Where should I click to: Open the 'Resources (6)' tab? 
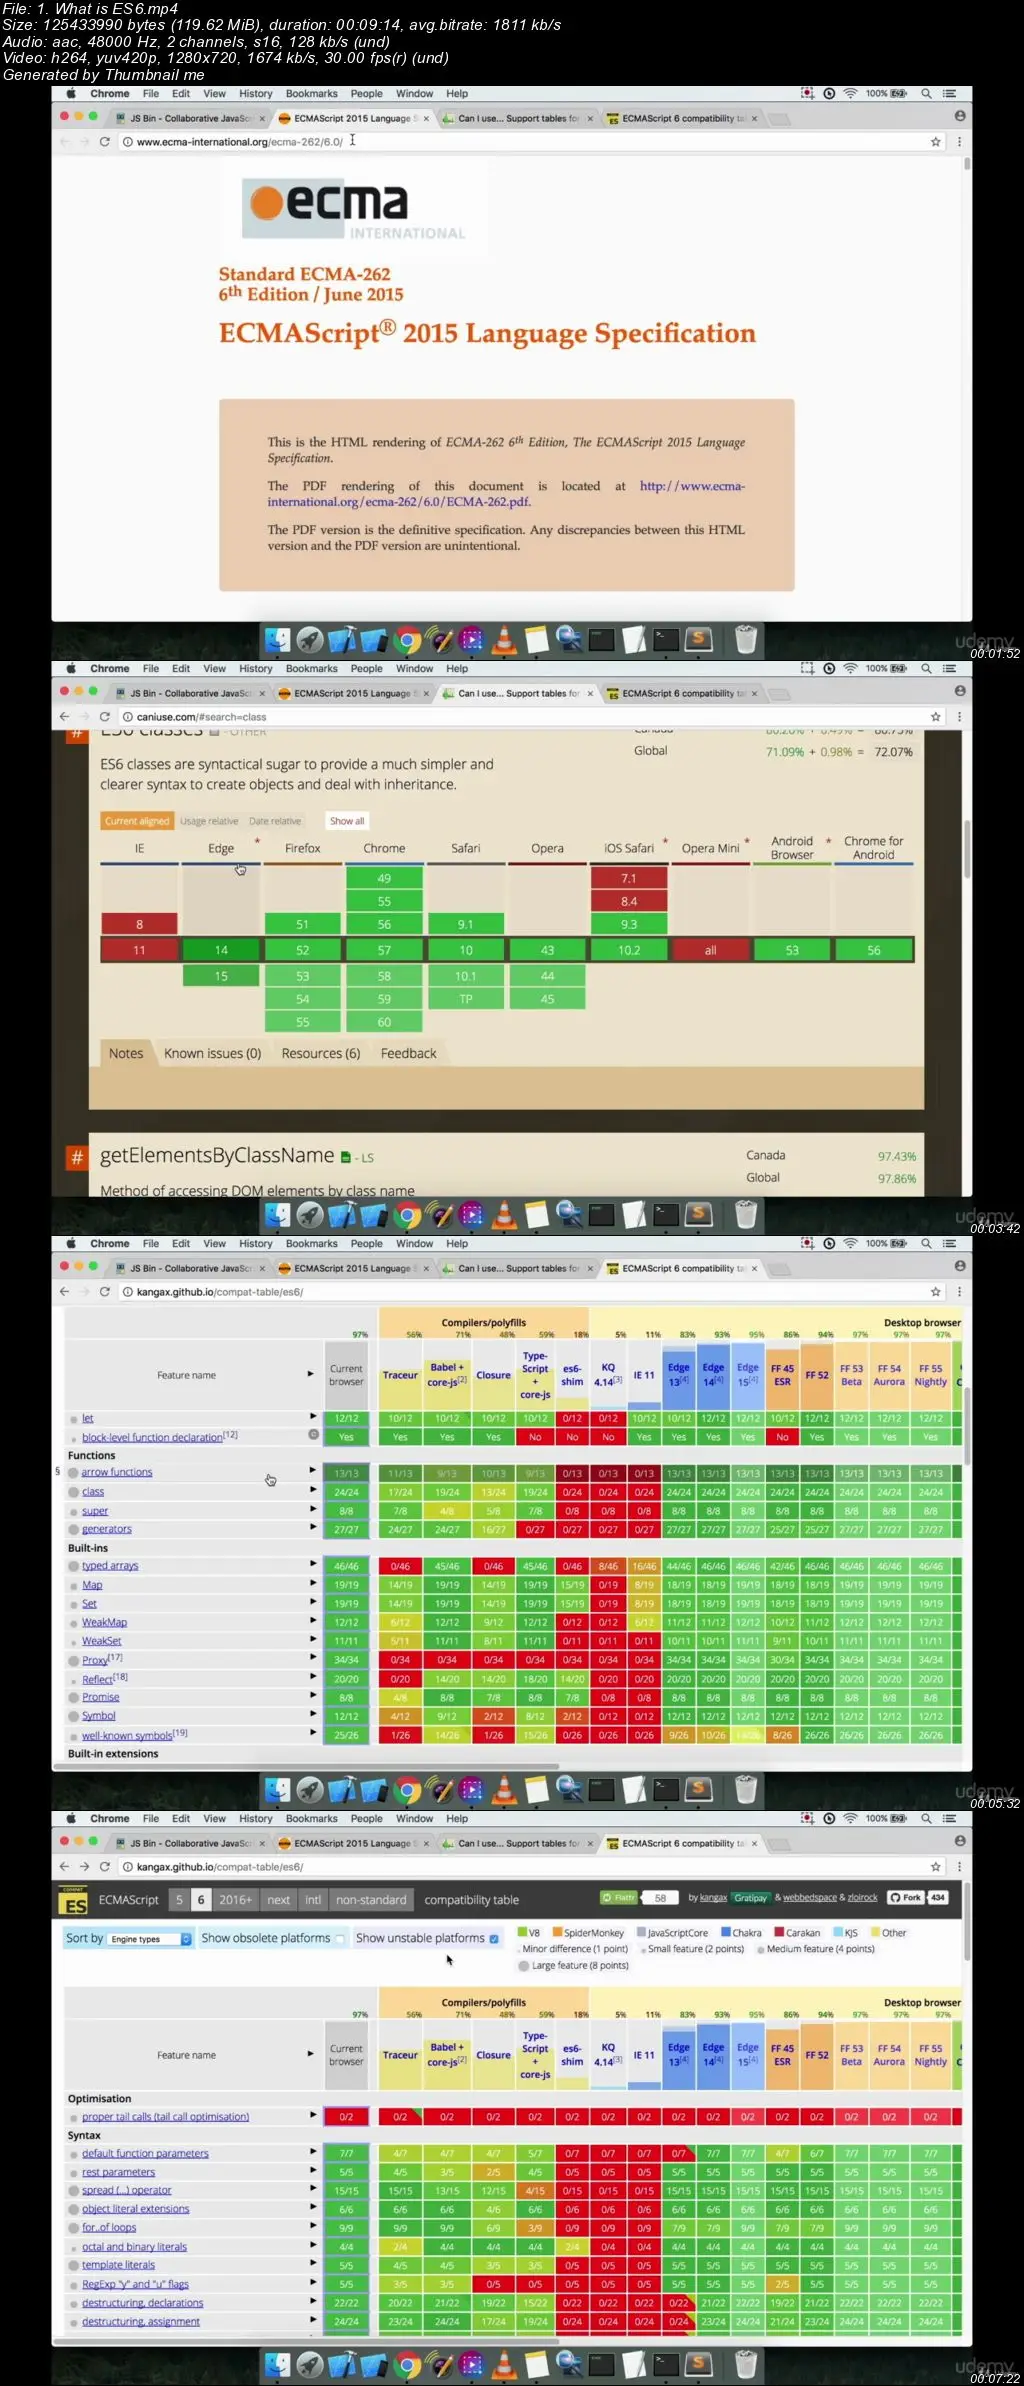320,1053
